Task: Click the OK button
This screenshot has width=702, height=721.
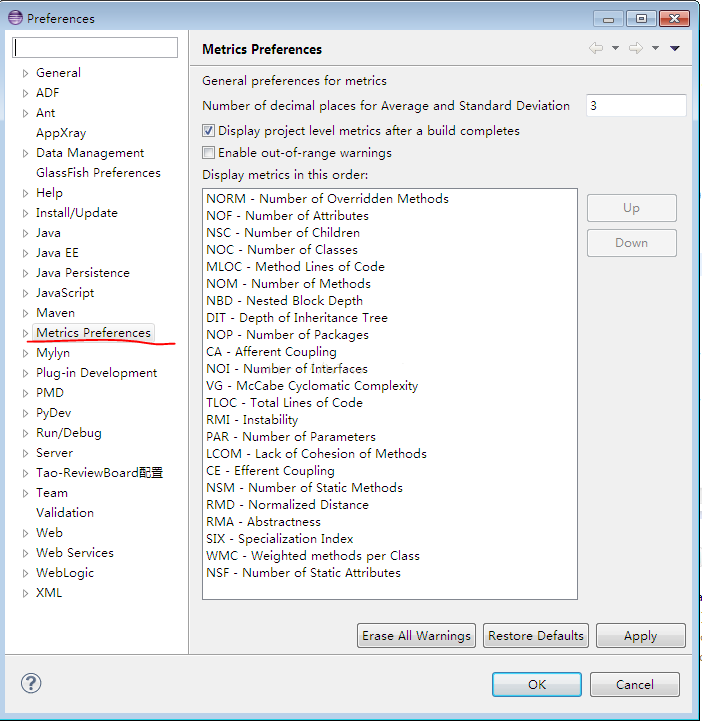Action: tap(536, 684)
